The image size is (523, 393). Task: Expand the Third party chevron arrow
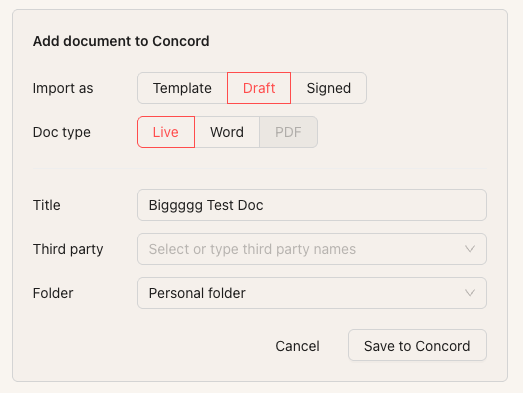(470, 249)
